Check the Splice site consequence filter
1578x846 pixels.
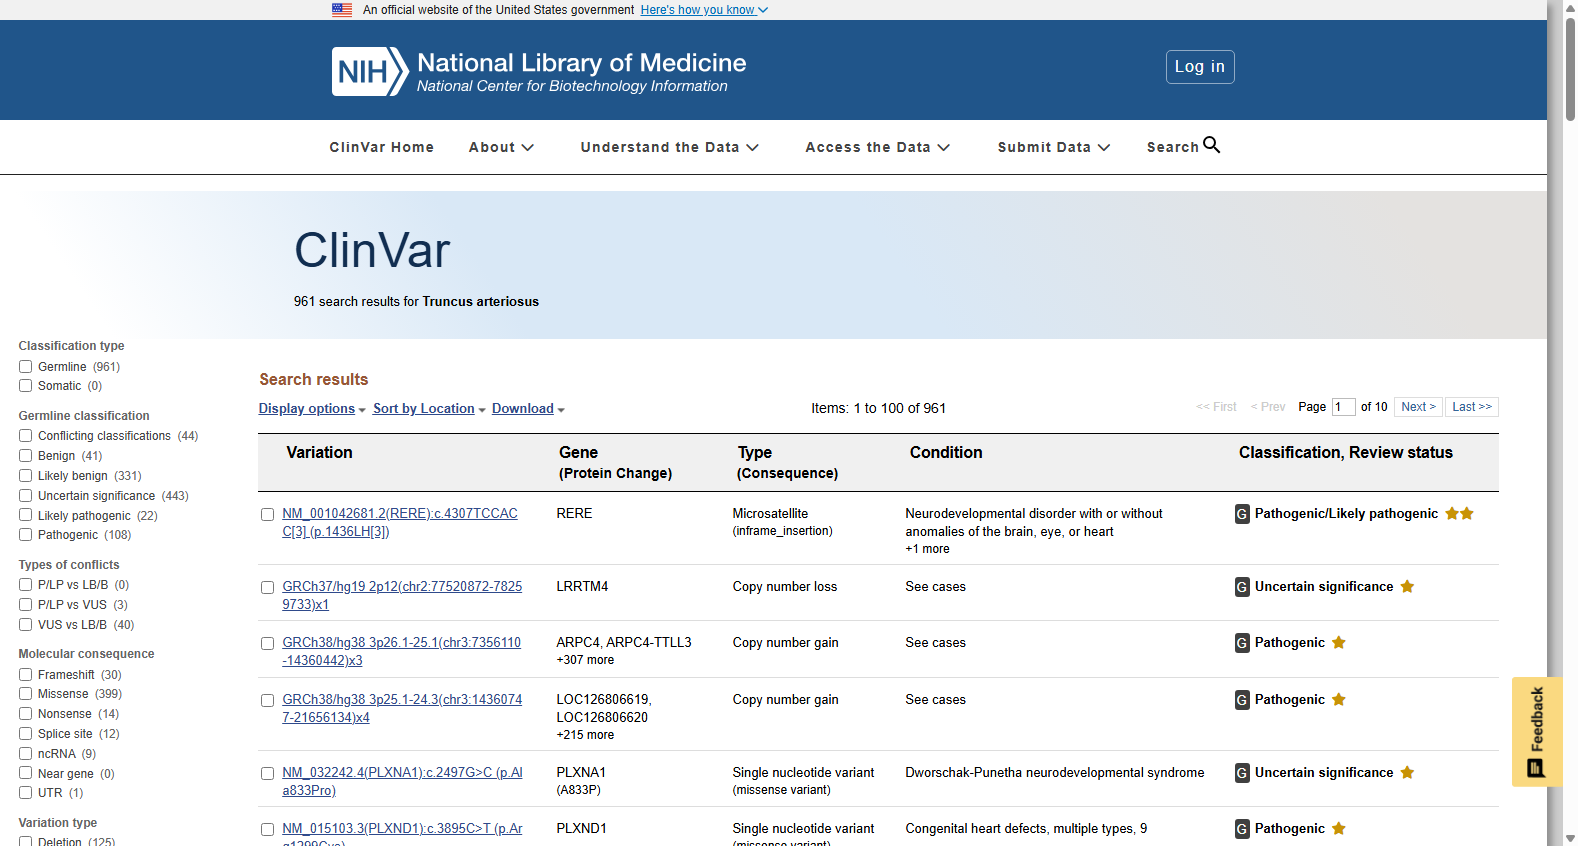(x=26, y=734)
